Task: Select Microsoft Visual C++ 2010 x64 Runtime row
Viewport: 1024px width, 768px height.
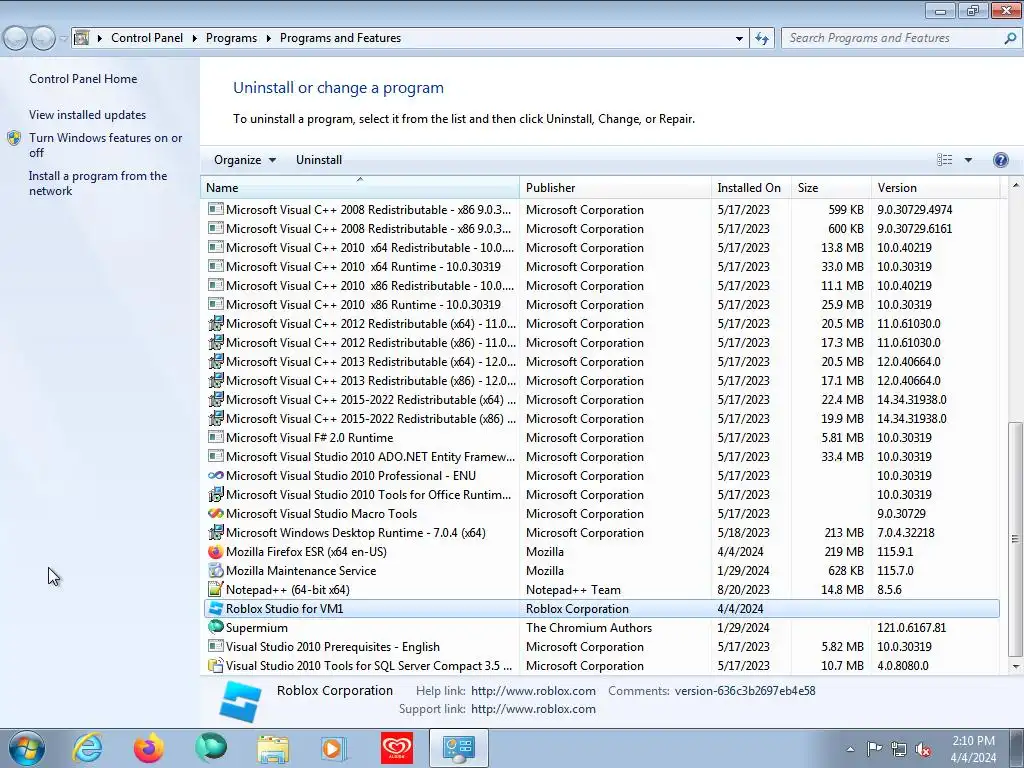Action: click(601, 266)
